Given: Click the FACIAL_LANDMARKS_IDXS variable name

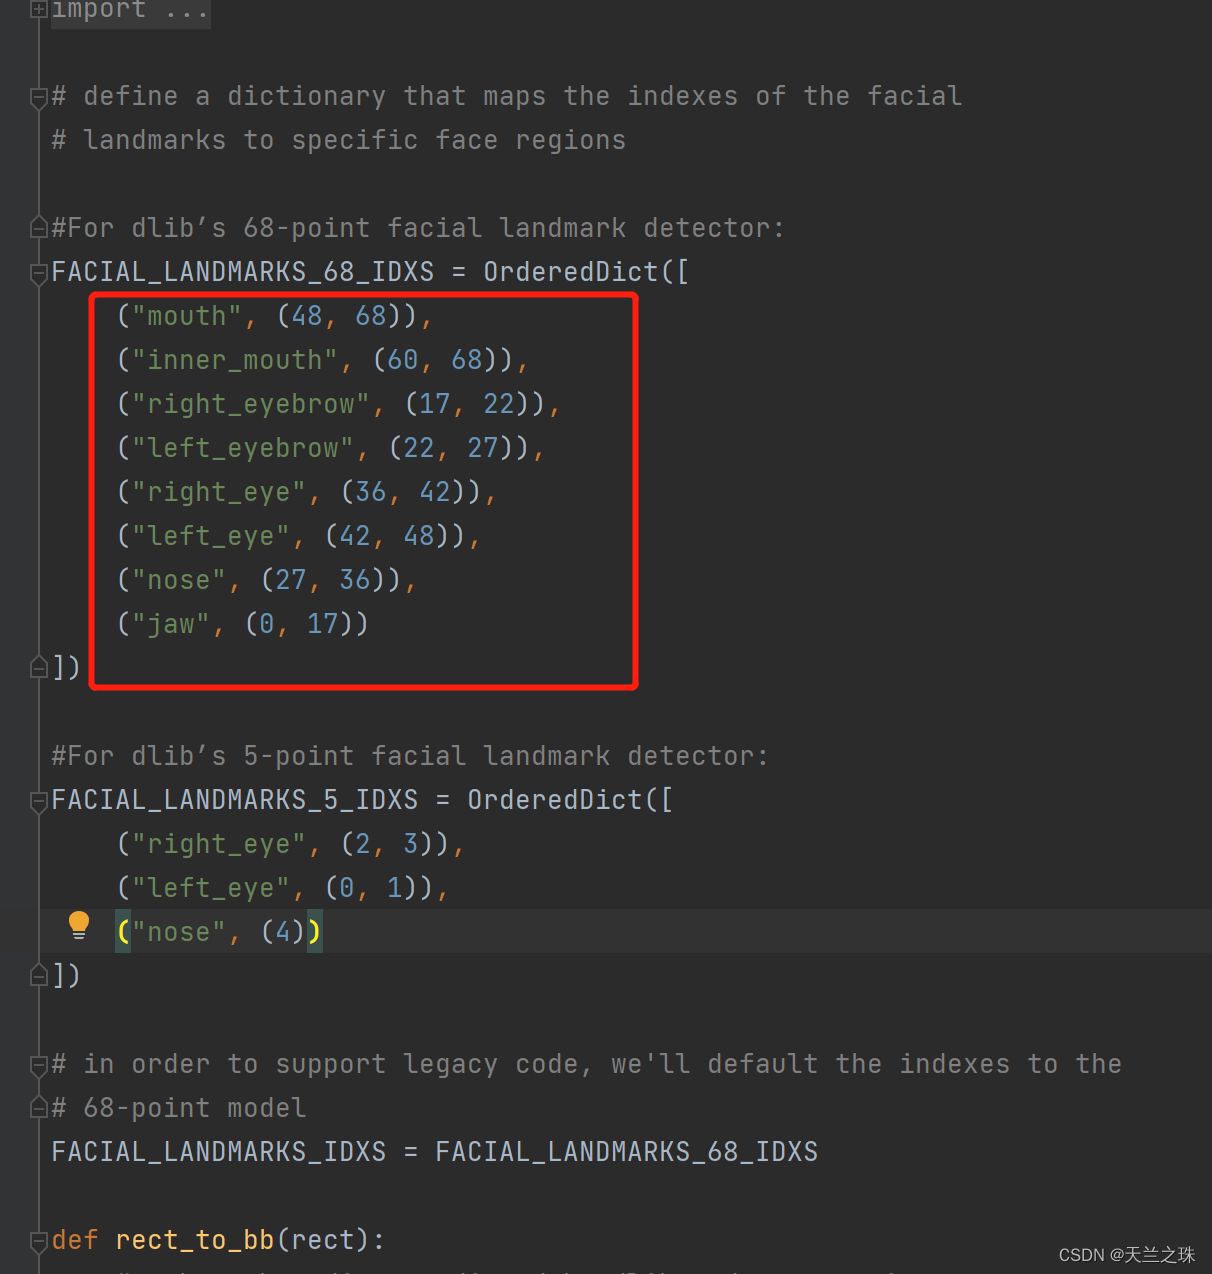Looking at the screenshot, I should (218, 1152).
